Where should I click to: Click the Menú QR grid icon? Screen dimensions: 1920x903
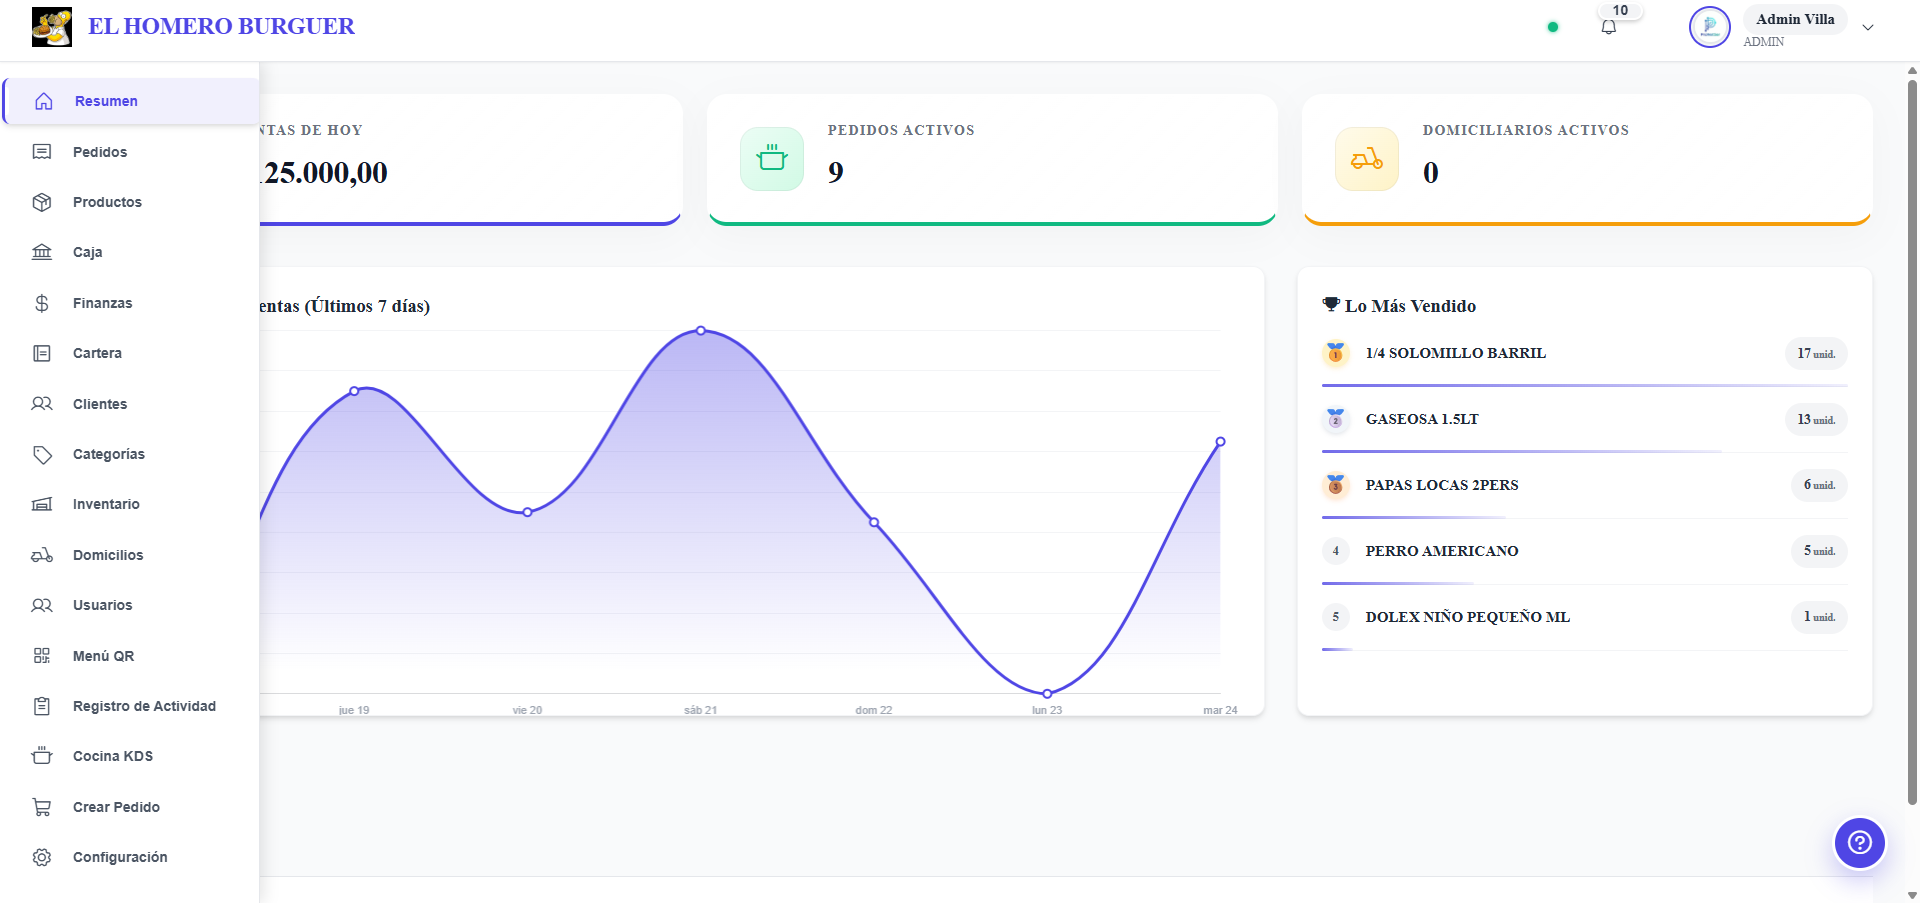41,655
